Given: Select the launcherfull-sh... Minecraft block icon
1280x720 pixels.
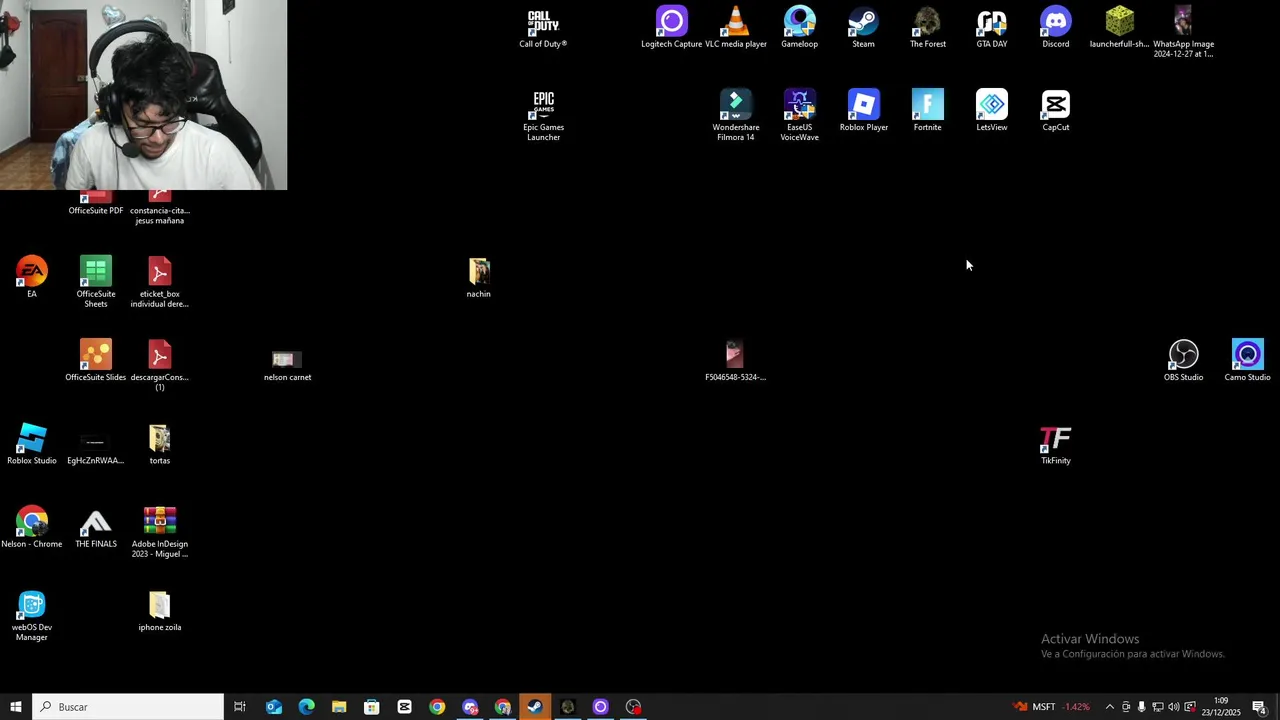Looking at the screenshot, I should coord(1119,28).
